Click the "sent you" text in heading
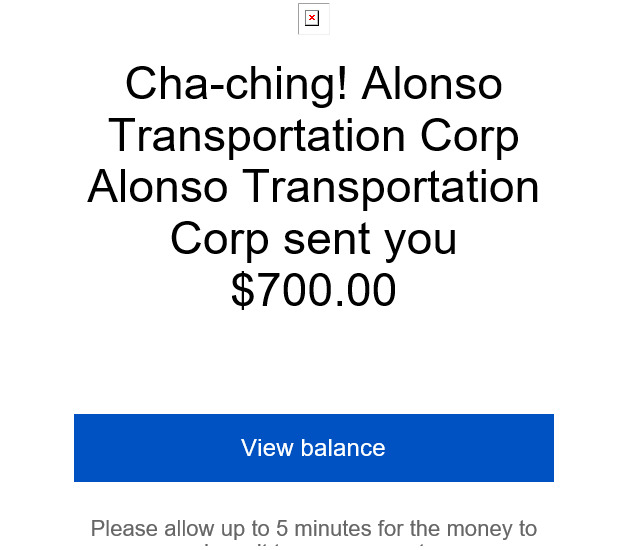 370,239
